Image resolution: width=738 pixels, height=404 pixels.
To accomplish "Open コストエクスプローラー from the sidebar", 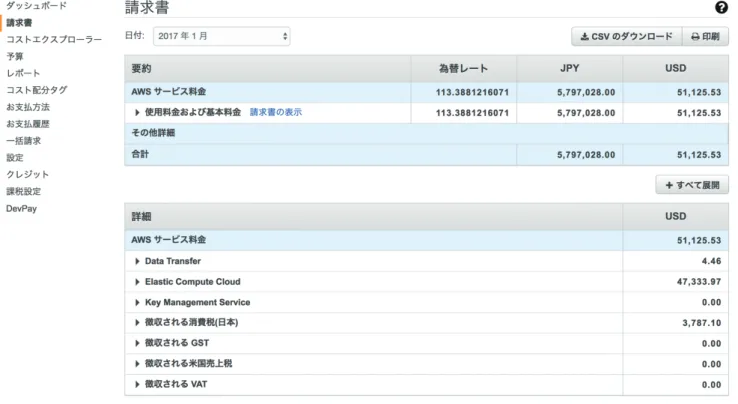I will click(54, 40).
